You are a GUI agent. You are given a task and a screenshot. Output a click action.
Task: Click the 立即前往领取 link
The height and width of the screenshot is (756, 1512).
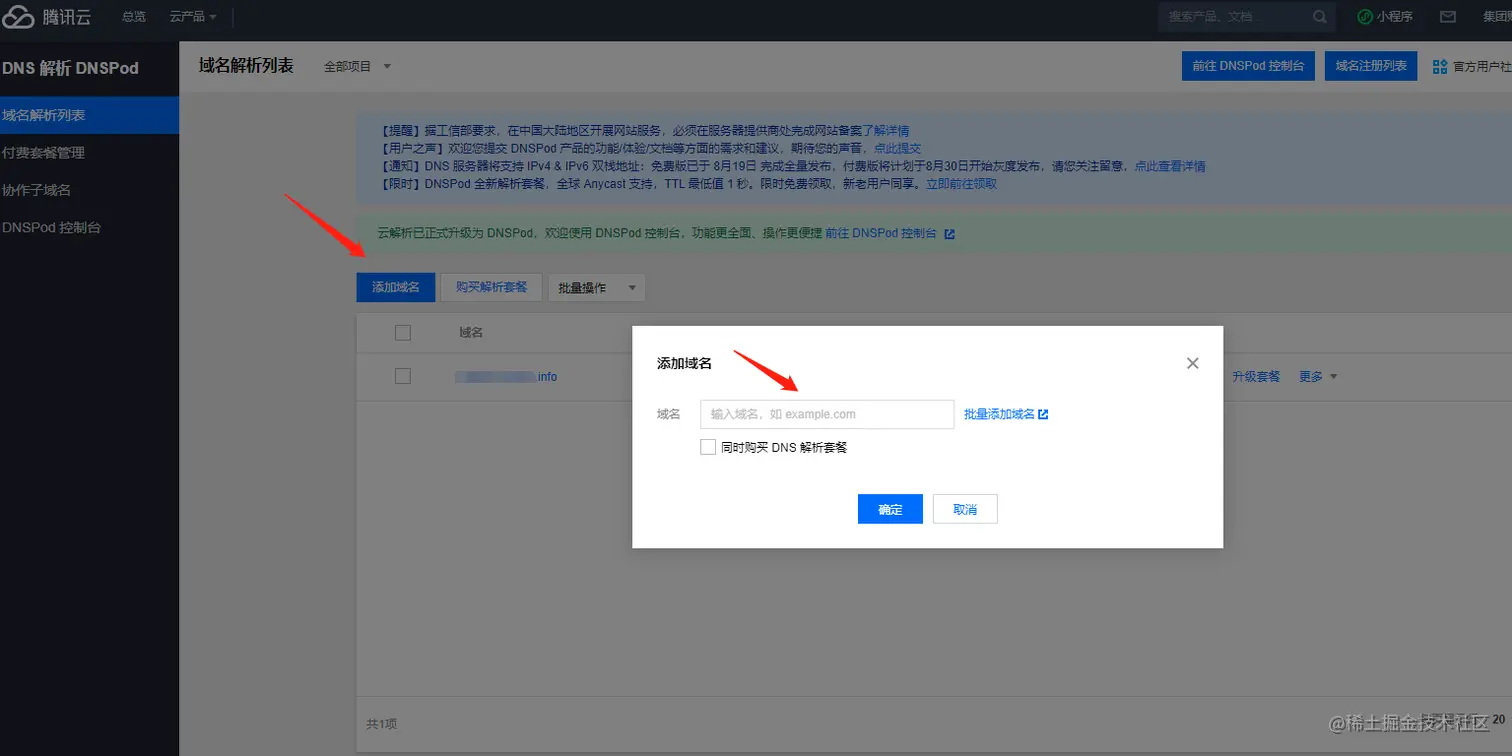pos(961,184)
